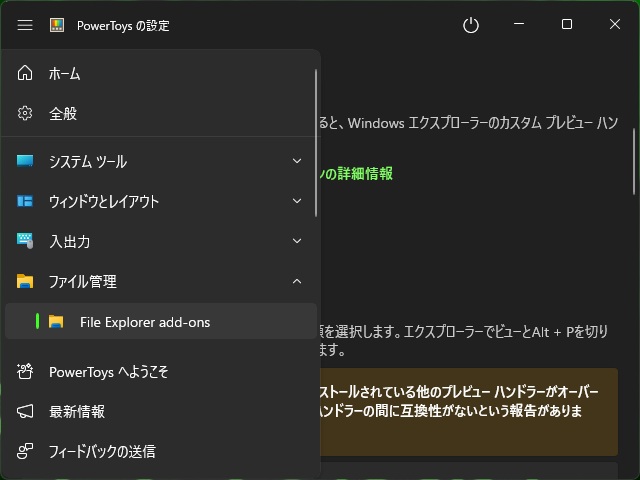This screenshot has height=480, width=640.
Task: Toggle the hamburger navigation menu
Action: tap(25, 25)
